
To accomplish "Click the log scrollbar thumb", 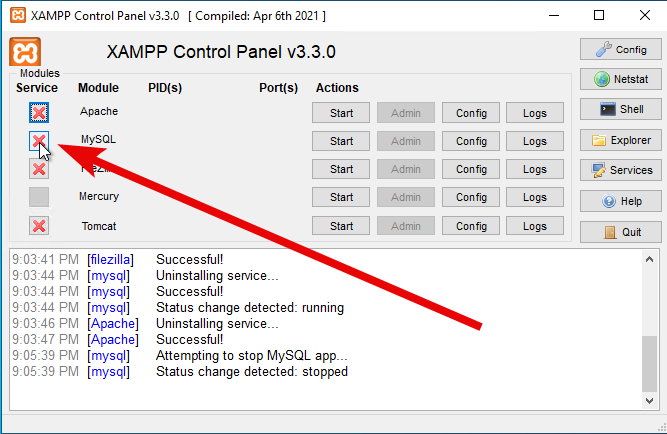I will coord(649,363).
